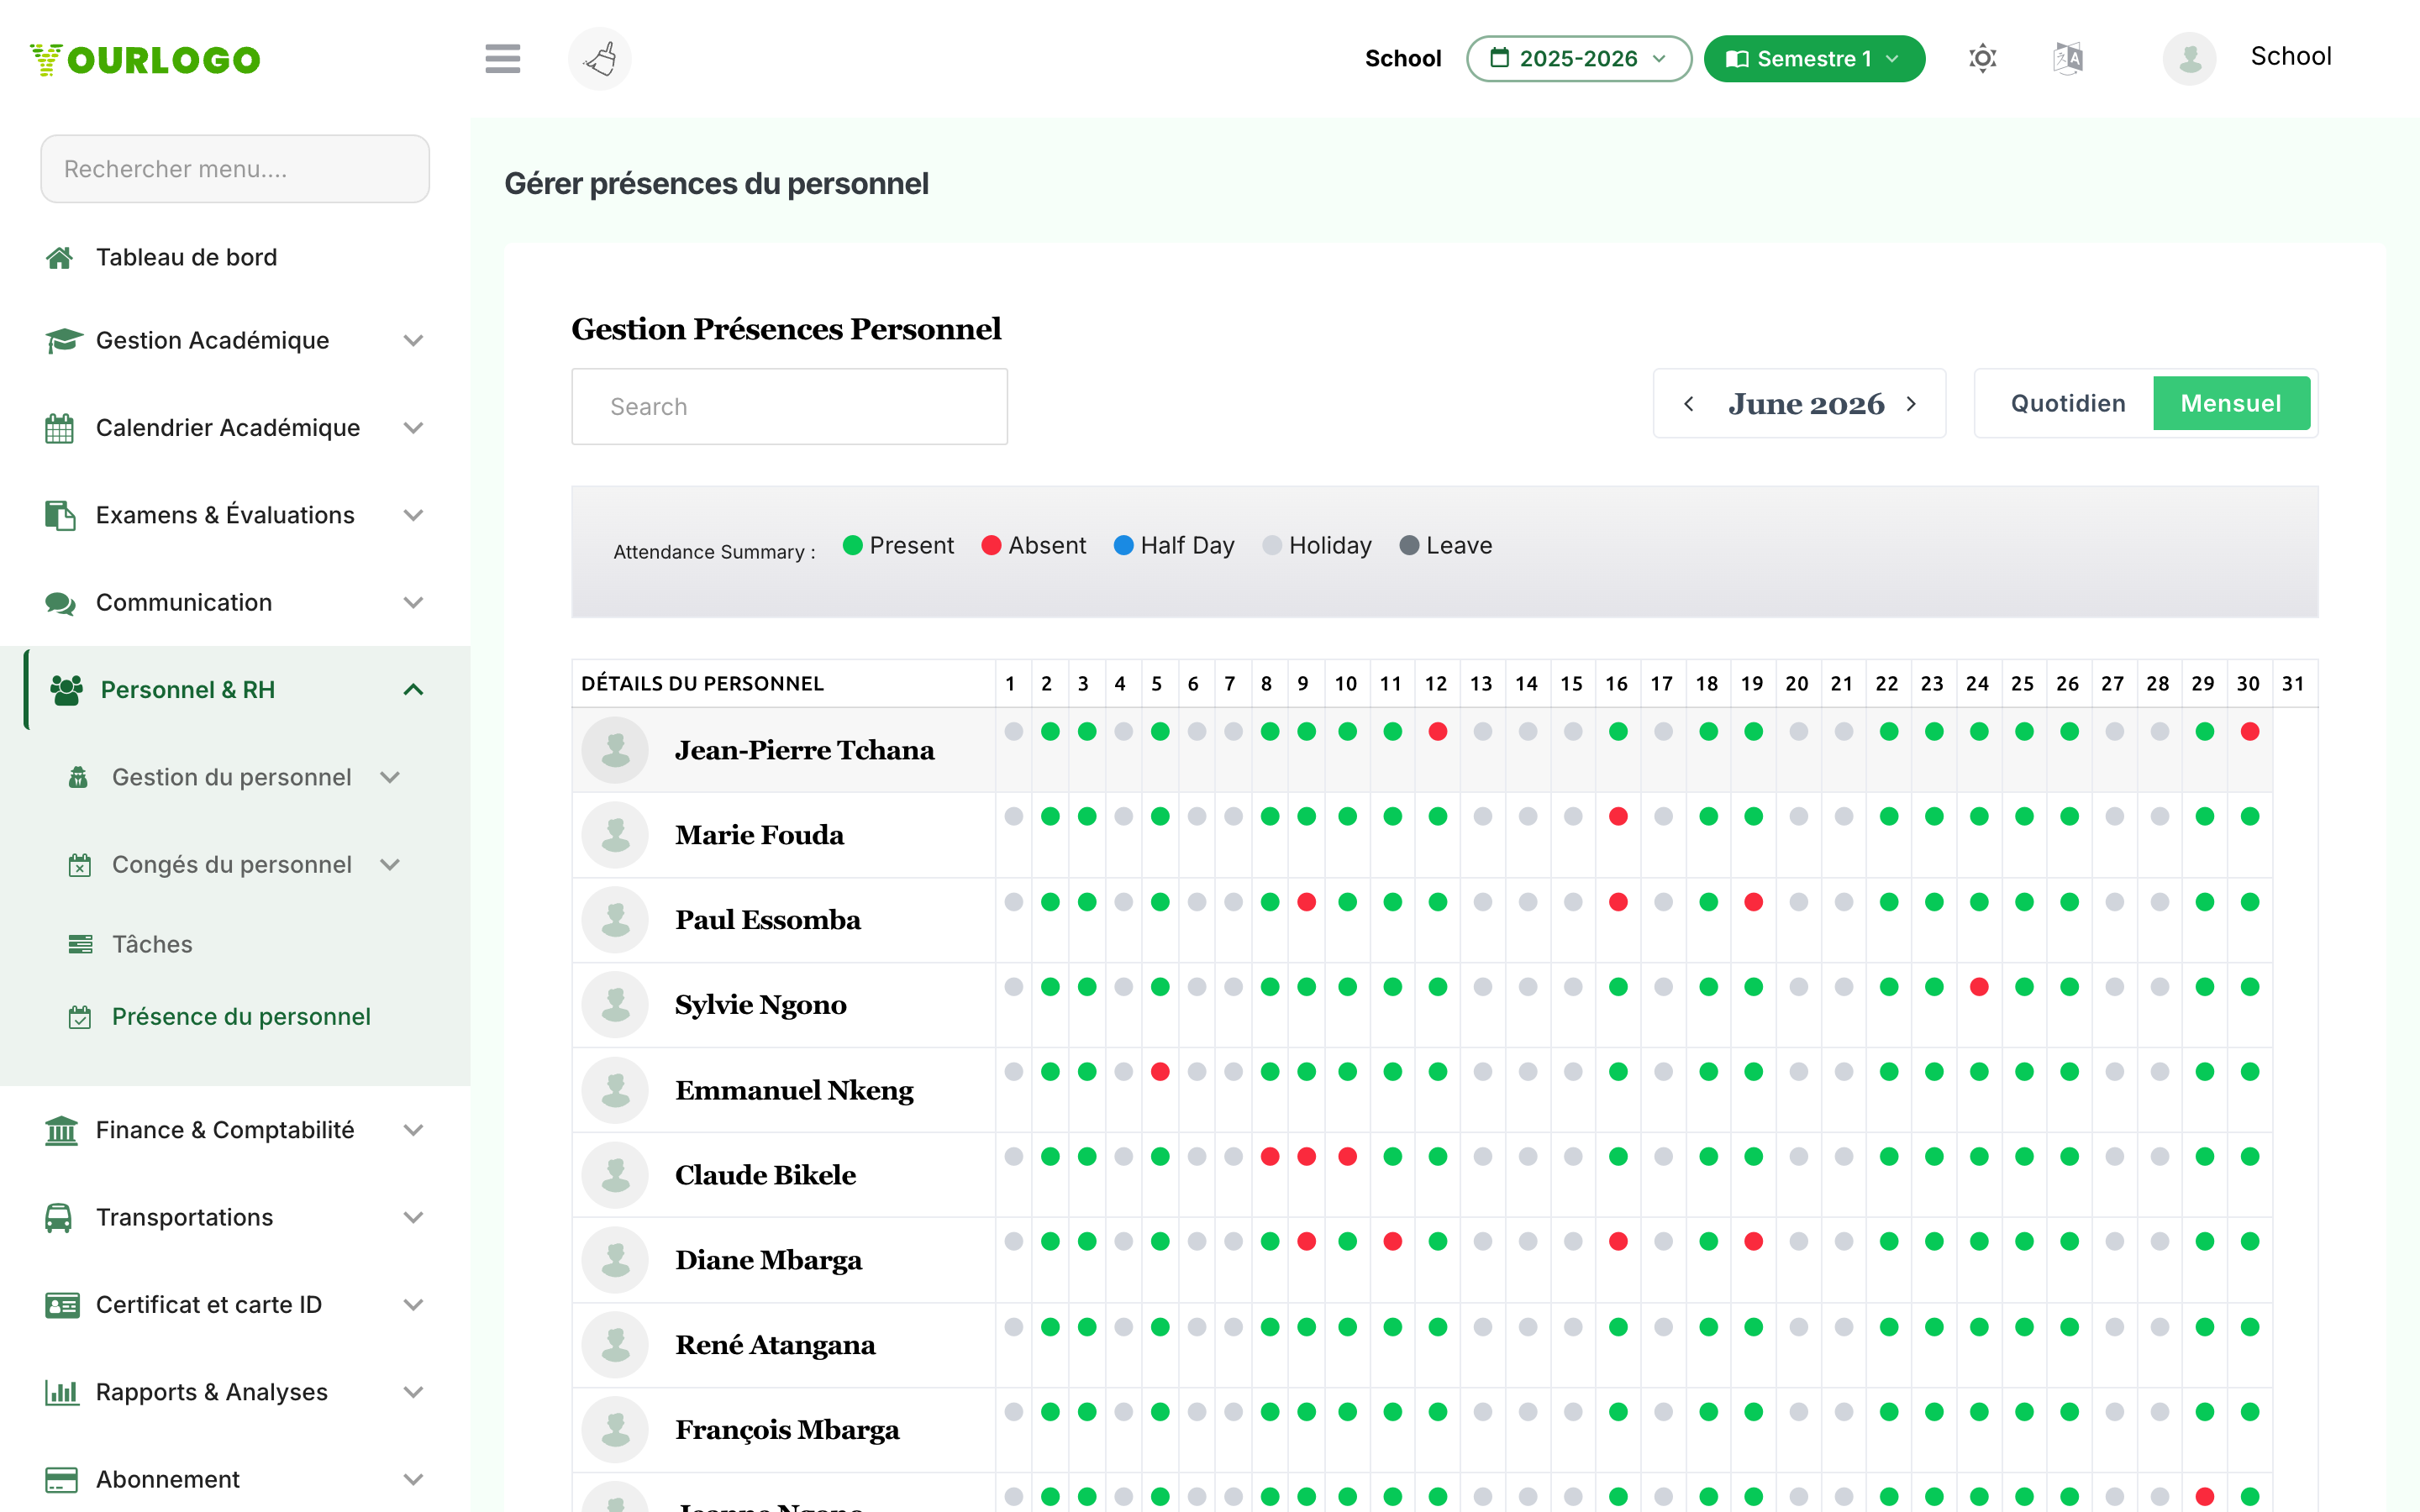
Task: Click Sylvie Ngono's name
Action: pyautogui.click(x=760, y=1005)
